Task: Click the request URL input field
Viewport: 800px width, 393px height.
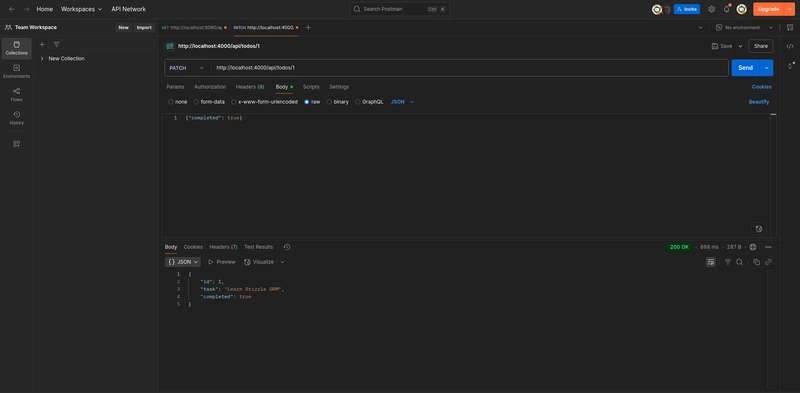Action: 469,68
